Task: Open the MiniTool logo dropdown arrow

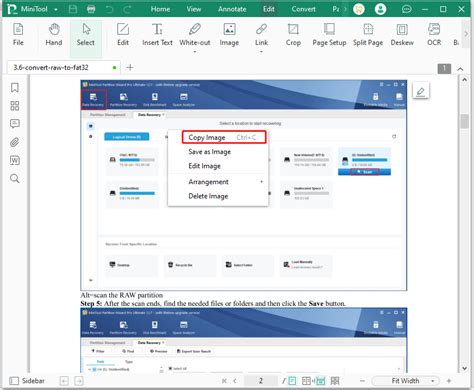Action: (x=56, y=9)
